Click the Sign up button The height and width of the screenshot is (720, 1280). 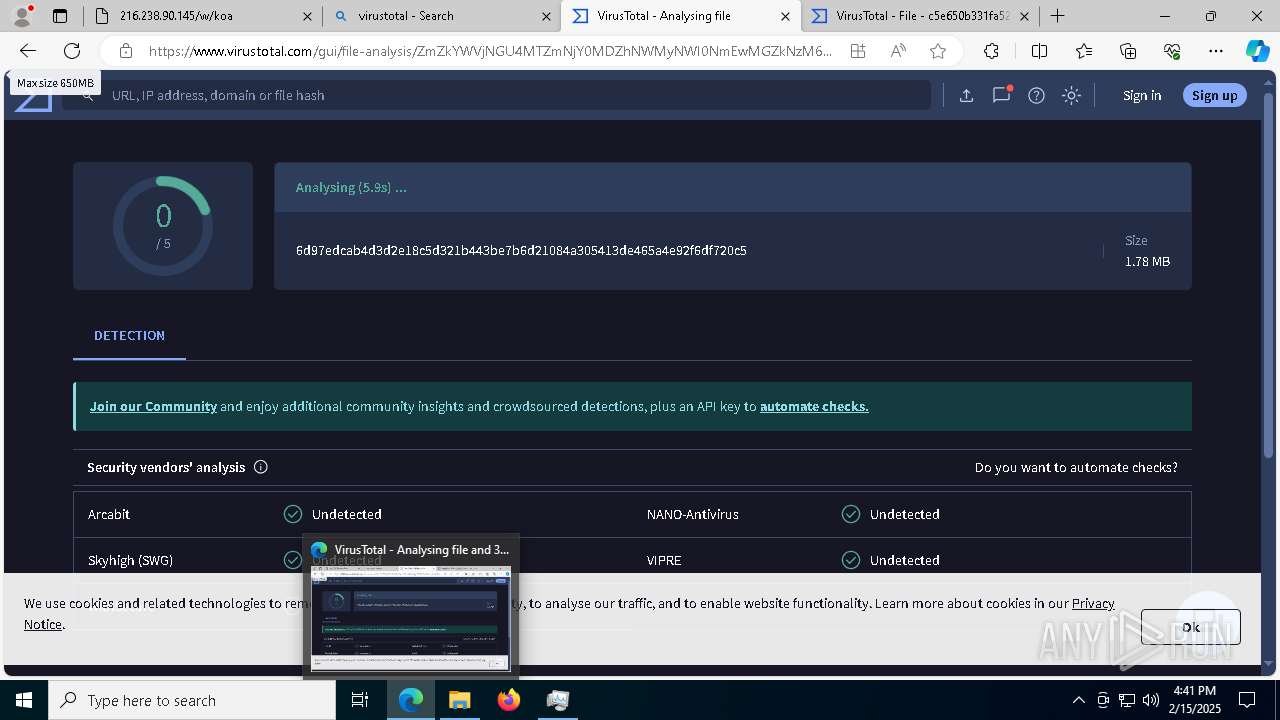click(1215, 95)
